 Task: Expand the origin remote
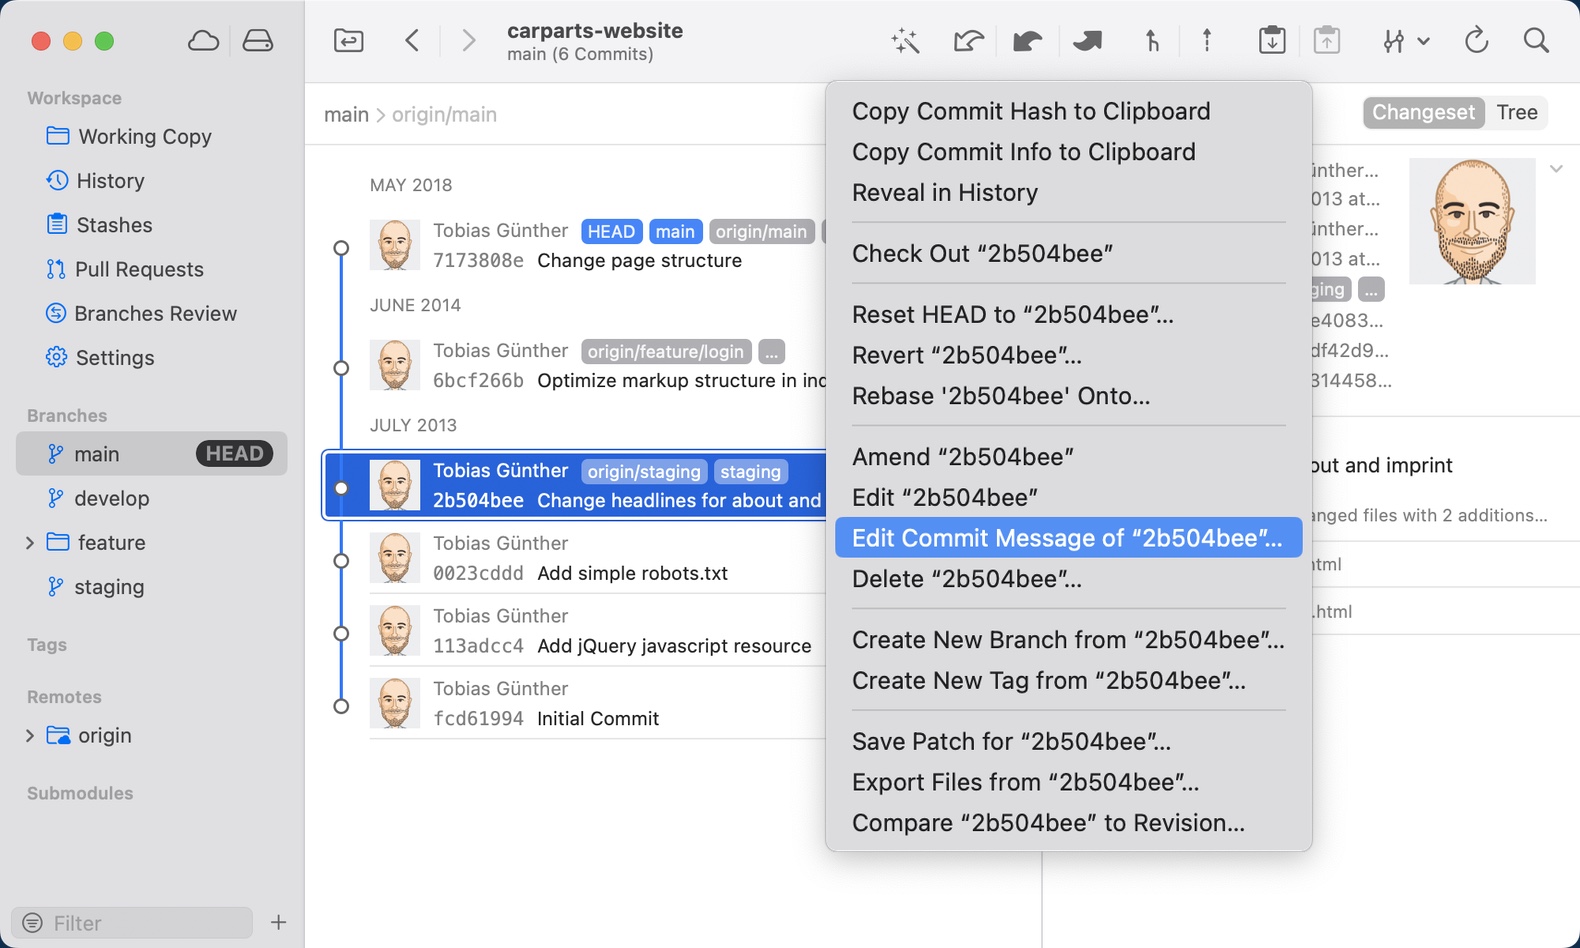tap(30, 736)
